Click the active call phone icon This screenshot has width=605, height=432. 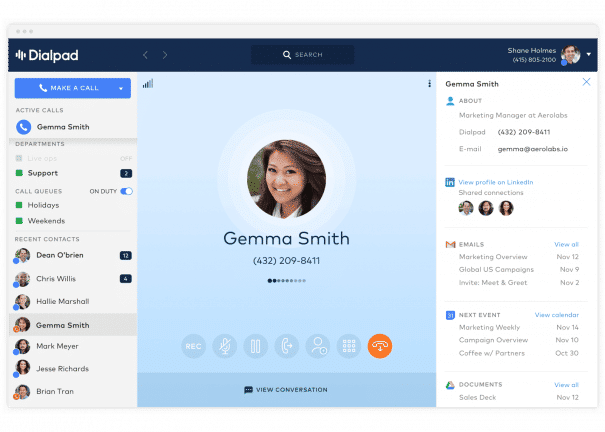(x=24, y=127)
